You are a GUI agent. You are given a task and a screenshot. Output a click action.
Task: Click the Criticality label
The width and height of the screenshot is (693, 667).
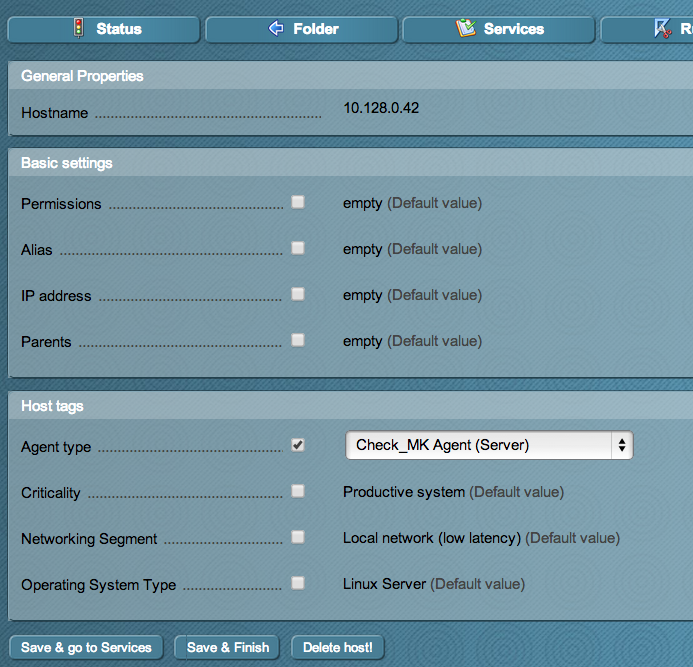(x=51, y=493)
